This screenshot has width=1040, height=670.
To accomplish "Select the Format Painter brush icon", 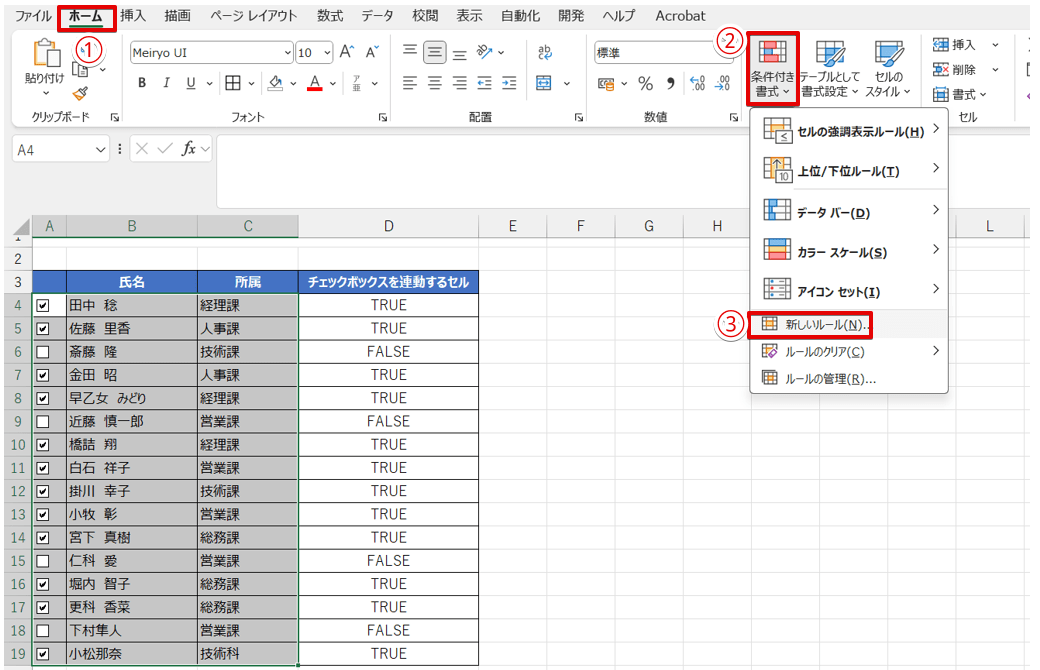I will click(x=81, y=94).
